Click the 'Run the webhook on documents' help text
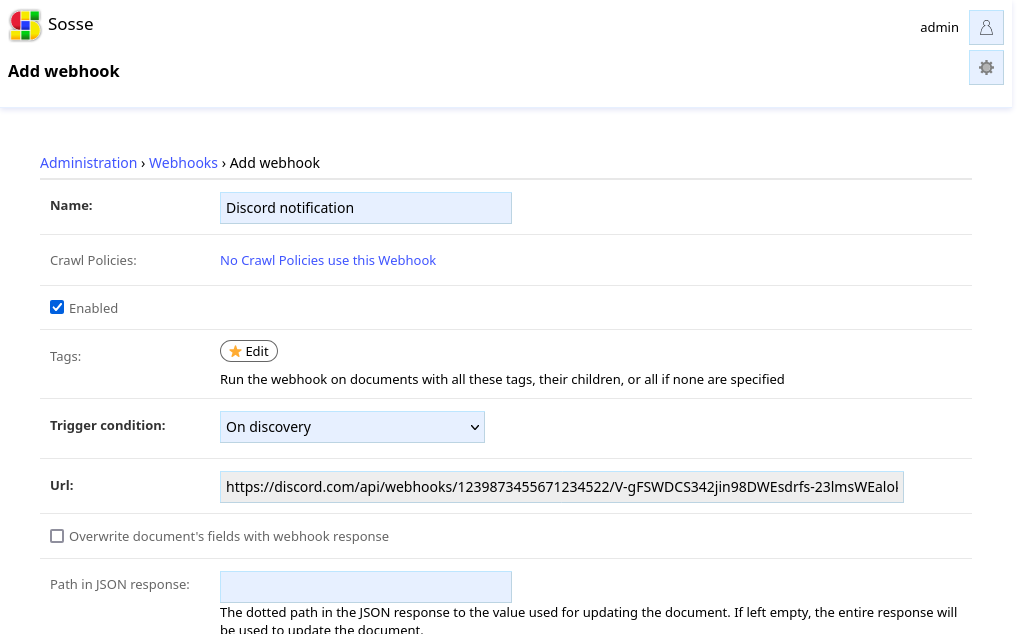The height and width of the screenshot is (634, 1024). (502, 379)
